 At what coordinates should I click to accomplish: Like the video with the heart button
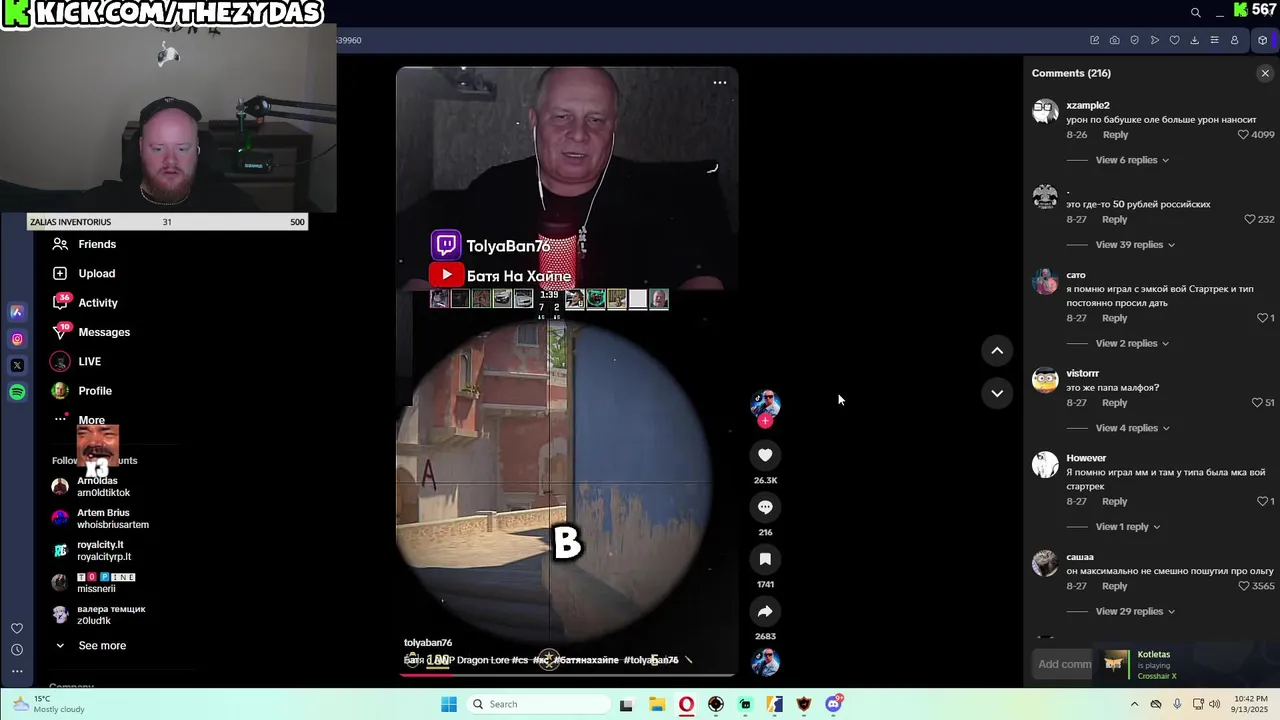click(765, 455)
